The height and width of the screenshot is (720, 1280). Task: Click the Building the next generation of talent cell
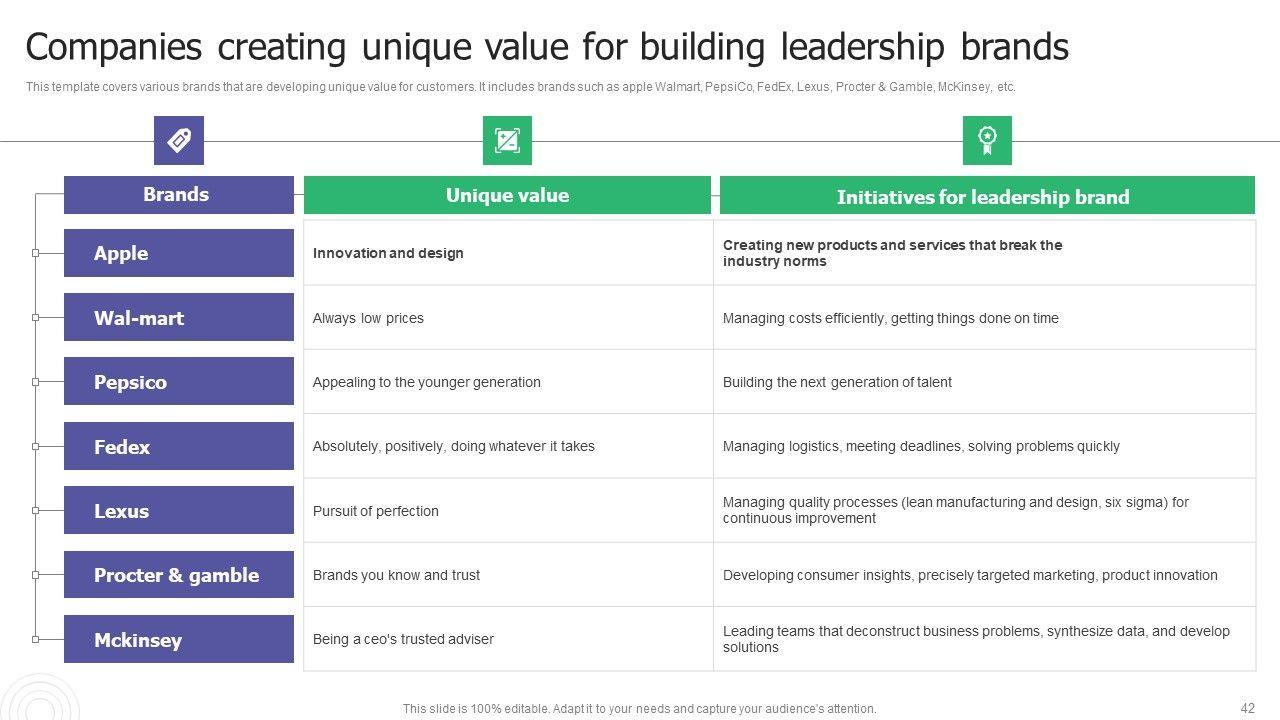pyautogui.click(x=837, y=382)
